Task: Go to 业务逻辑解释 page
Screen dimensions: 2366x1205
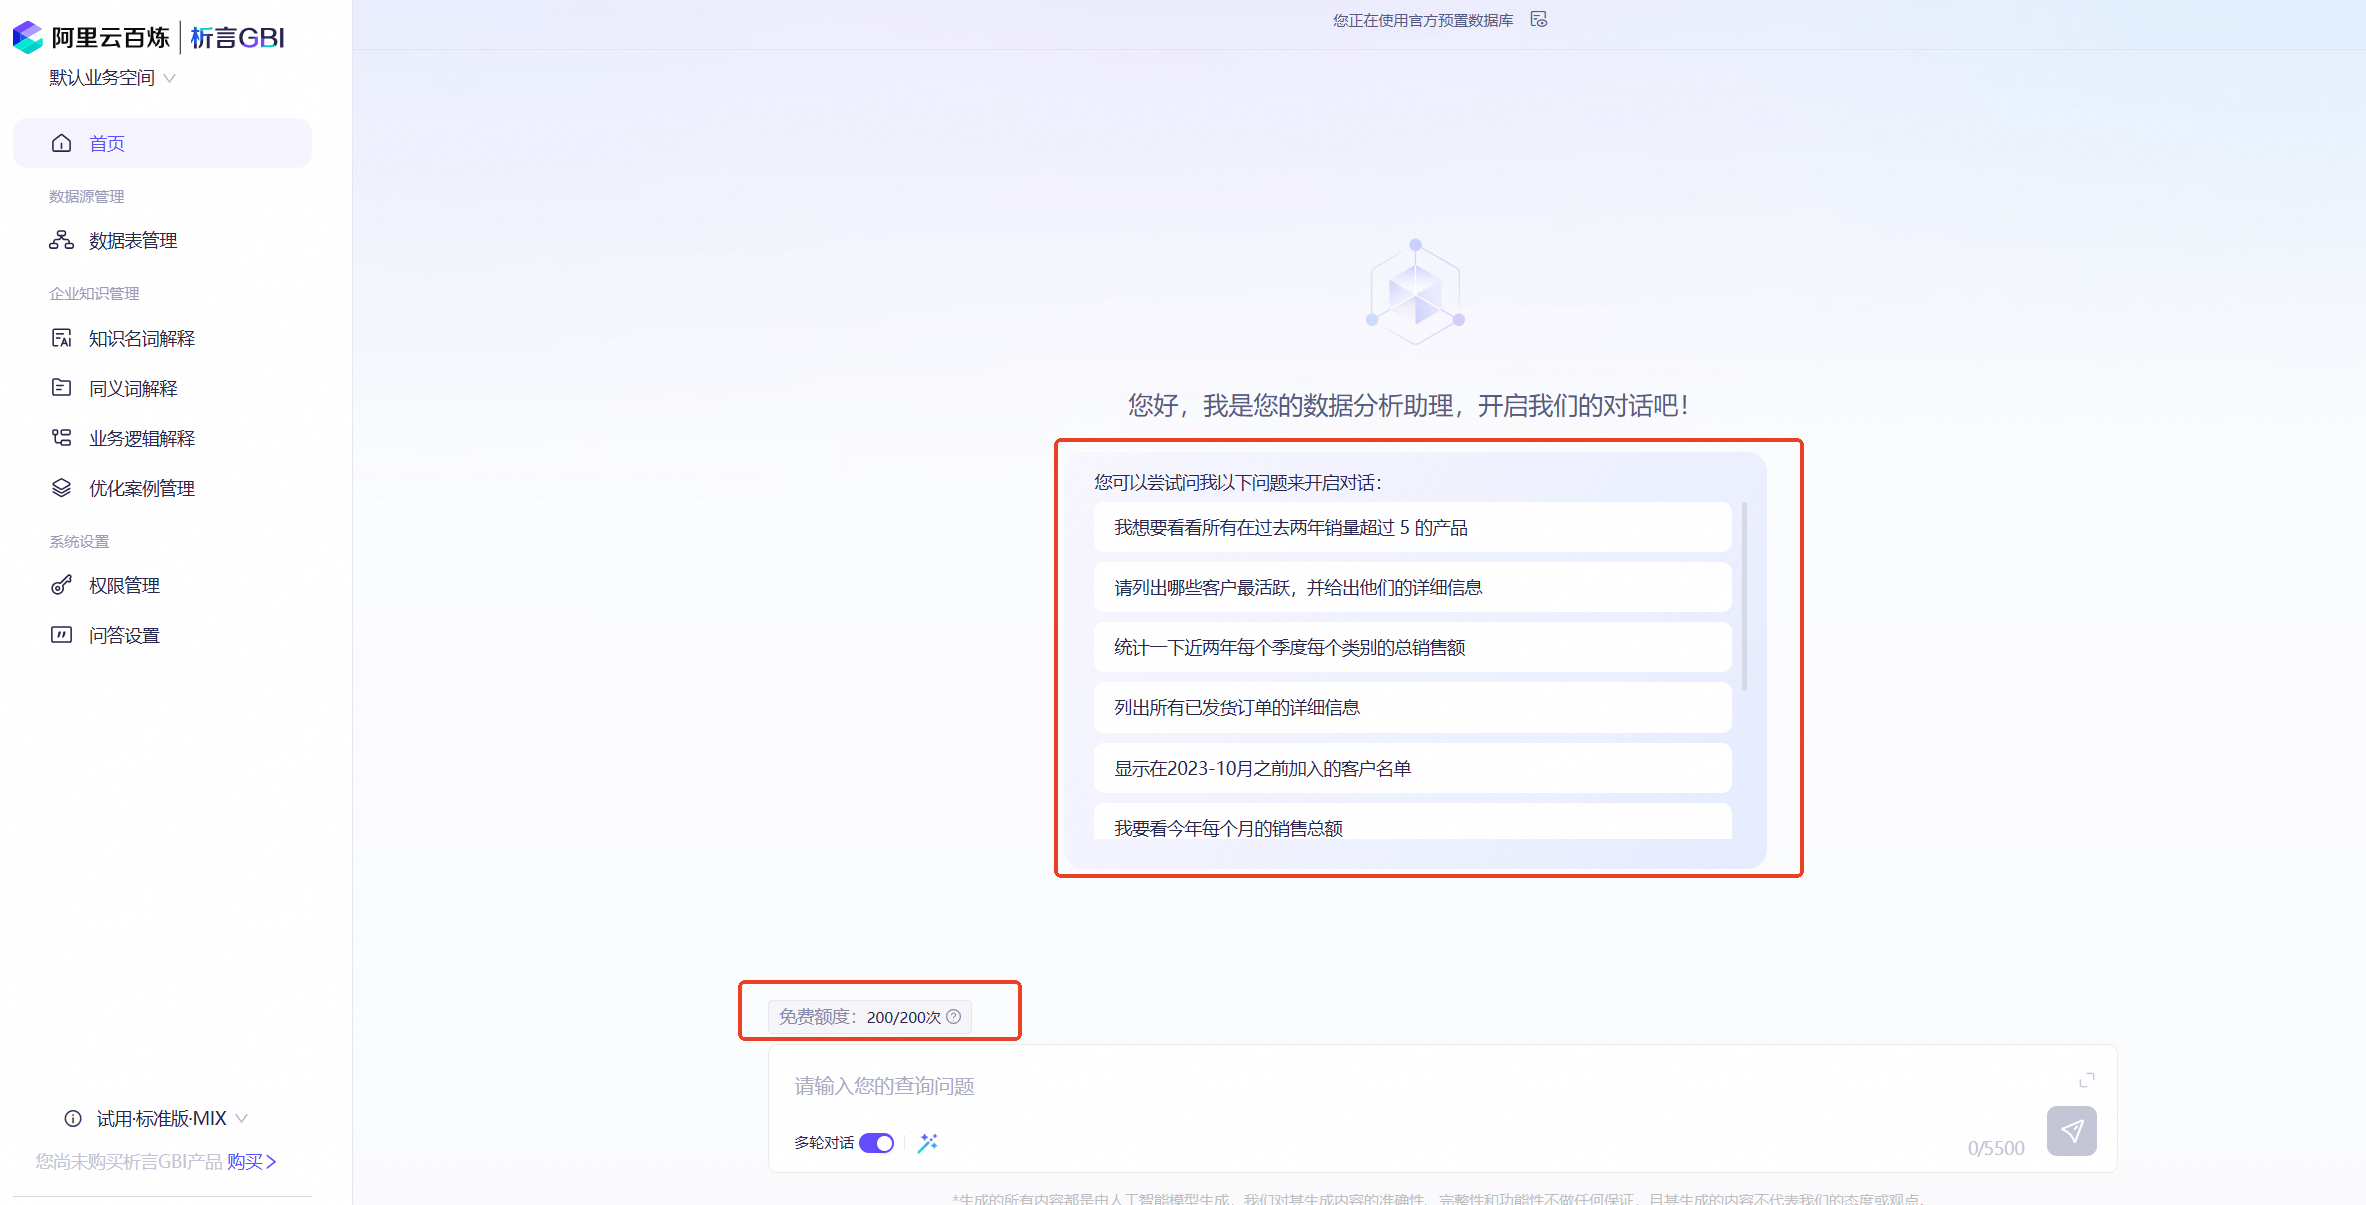Action: [x=141, y=438]
